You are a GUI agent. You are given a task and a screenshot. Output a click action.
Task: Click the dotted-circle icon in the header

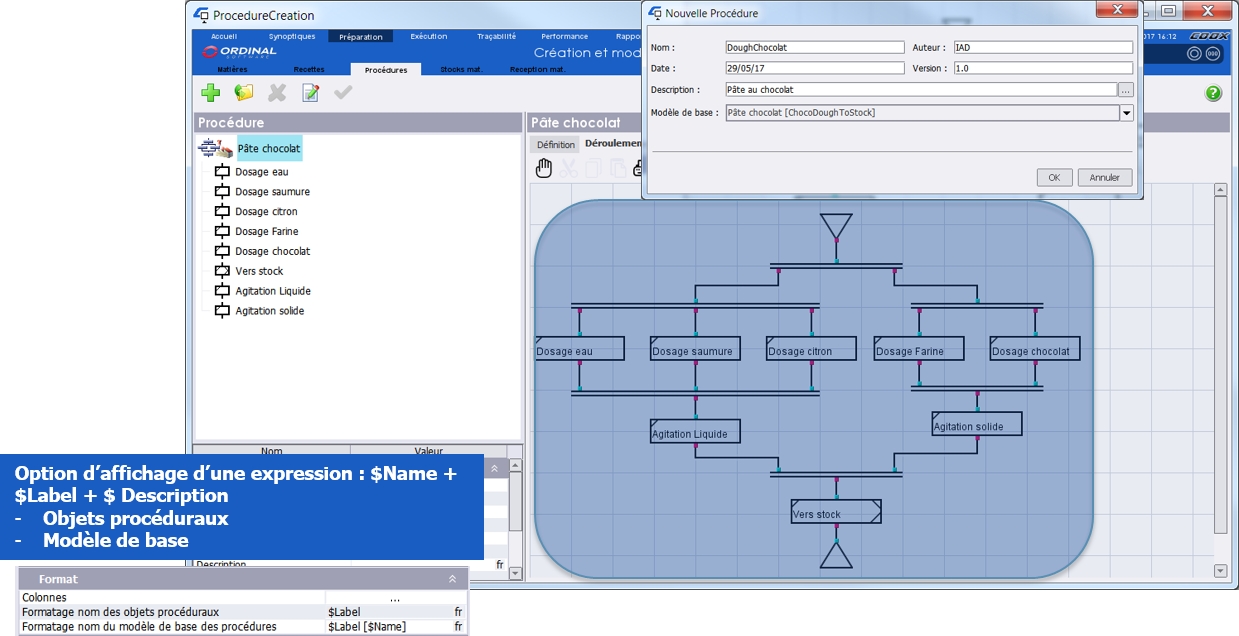pos(1212,54)
